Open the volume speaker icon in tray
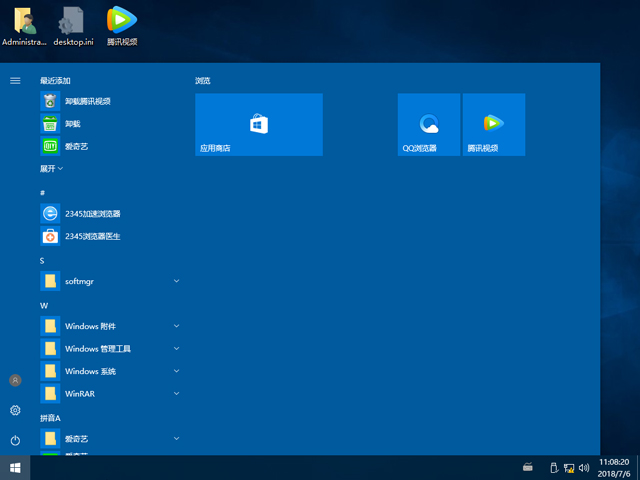This screenshot has width=640, height=480. pyautogui.click(x=585, y=467)
